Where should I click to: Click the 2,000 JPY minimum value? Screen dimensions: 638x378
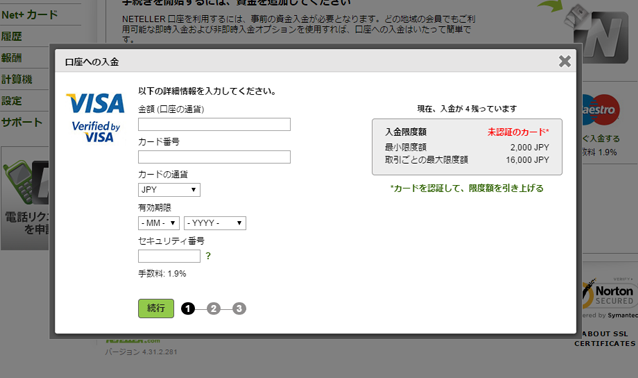point(530,148)
